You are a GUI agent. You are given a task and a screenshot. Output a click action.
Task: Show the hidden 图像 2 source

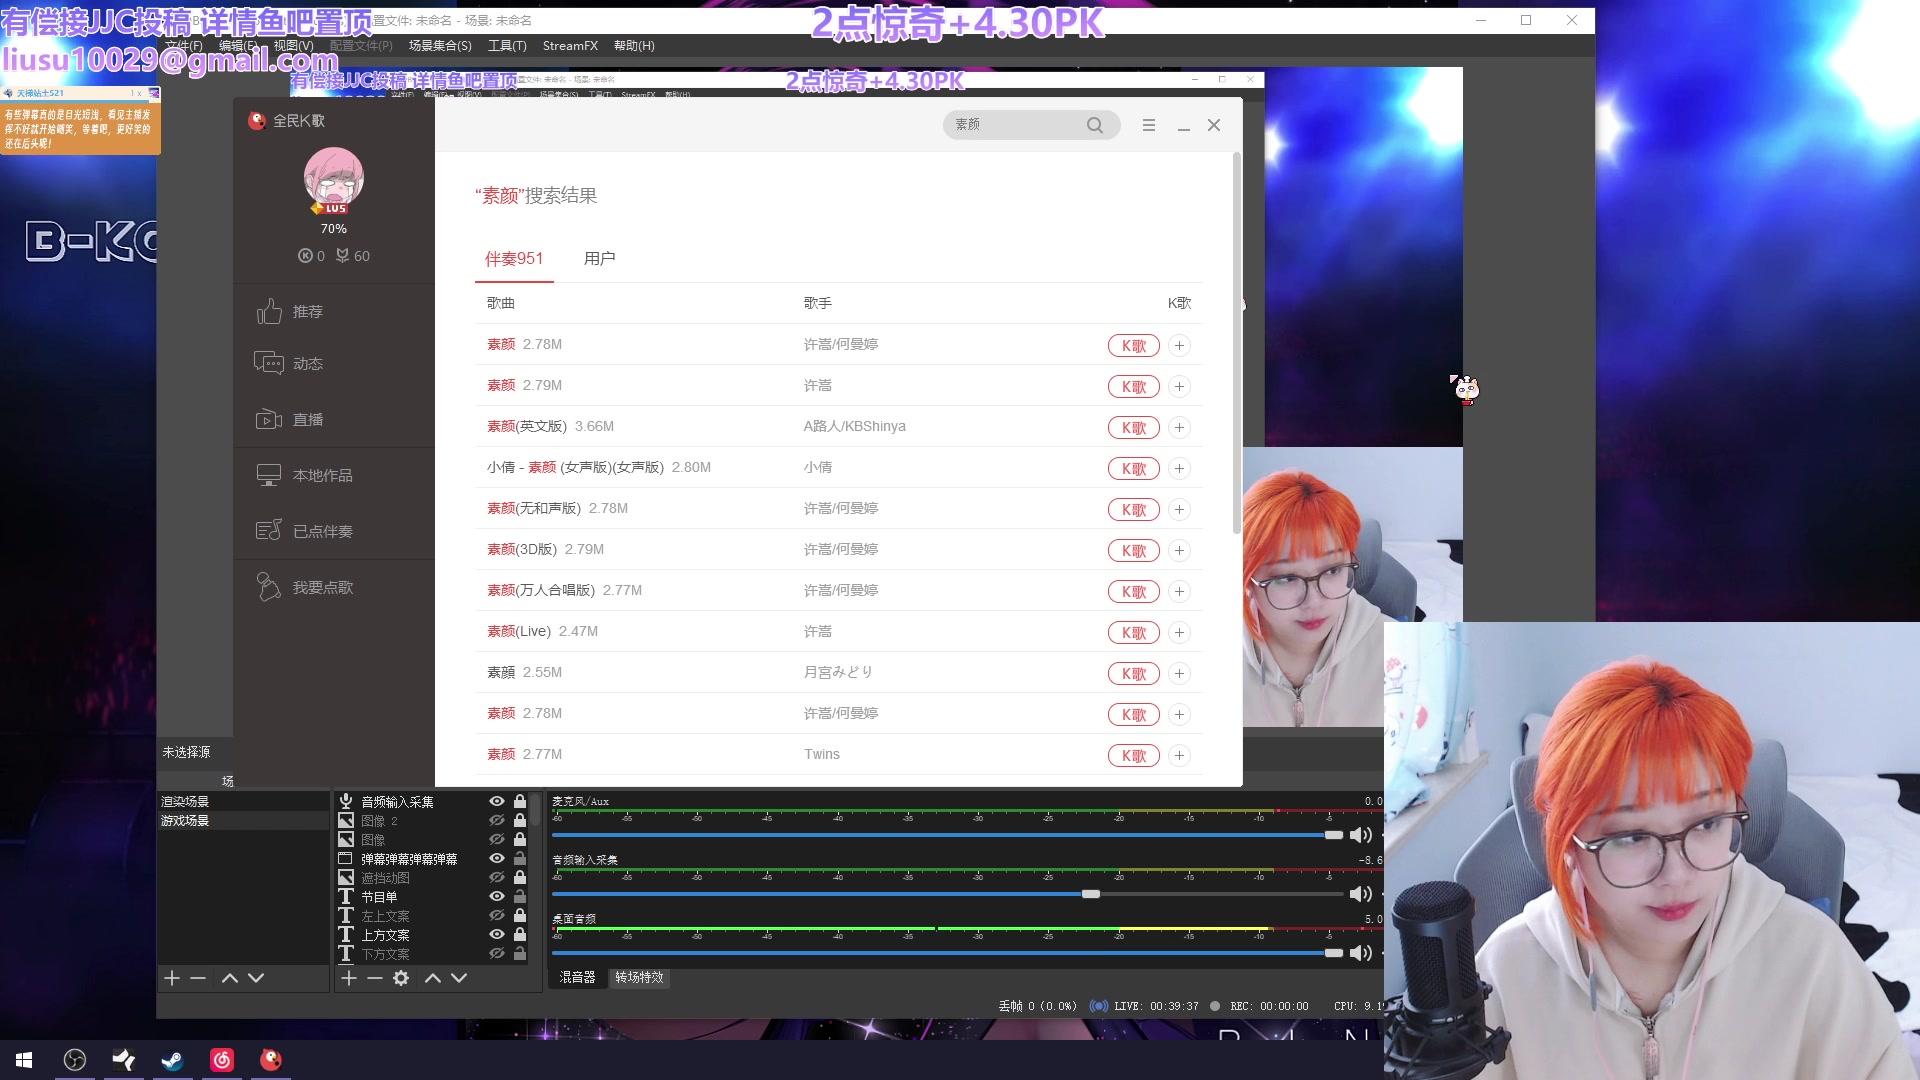tap(497, 820)
